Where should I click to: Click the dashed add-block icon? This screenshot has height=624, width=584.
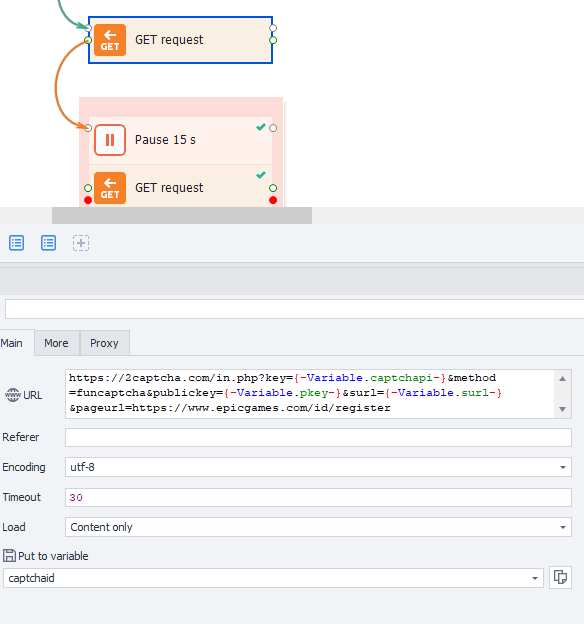point(81,243)
